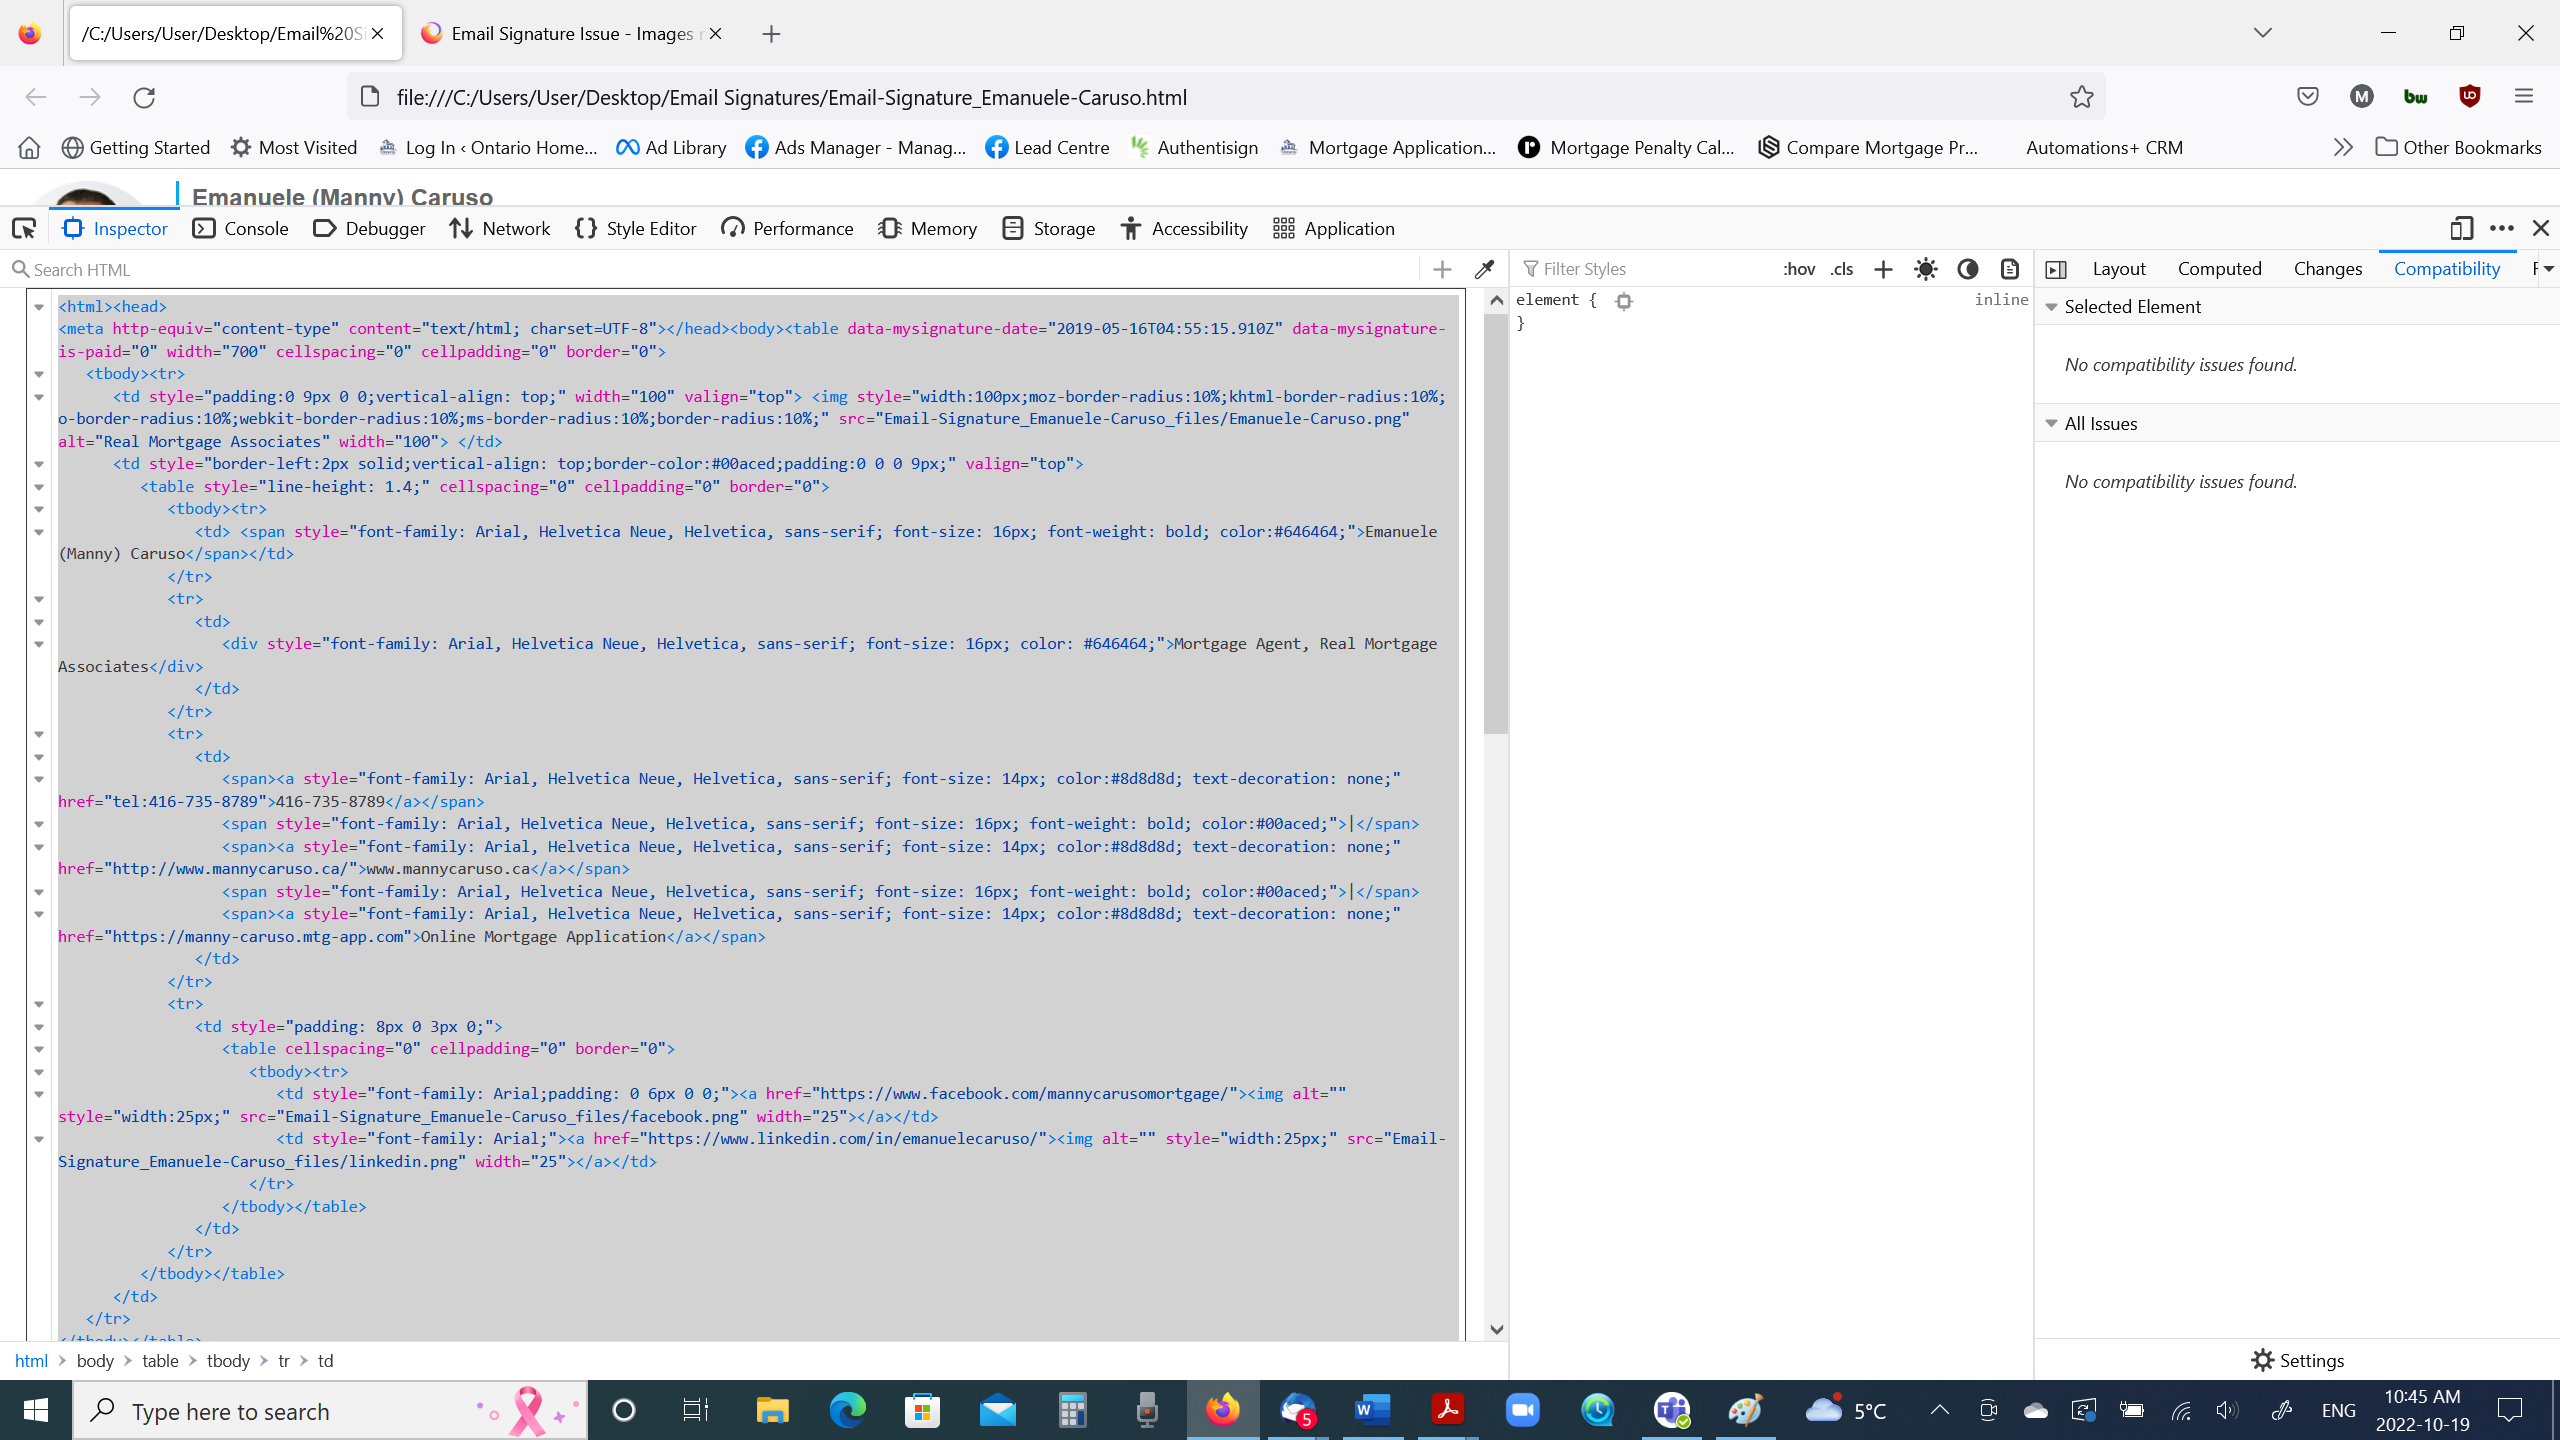Toggle dark color scheme simulation
The width and height of the screenshot is (2560, 1440).
[x=1967, y=269]
